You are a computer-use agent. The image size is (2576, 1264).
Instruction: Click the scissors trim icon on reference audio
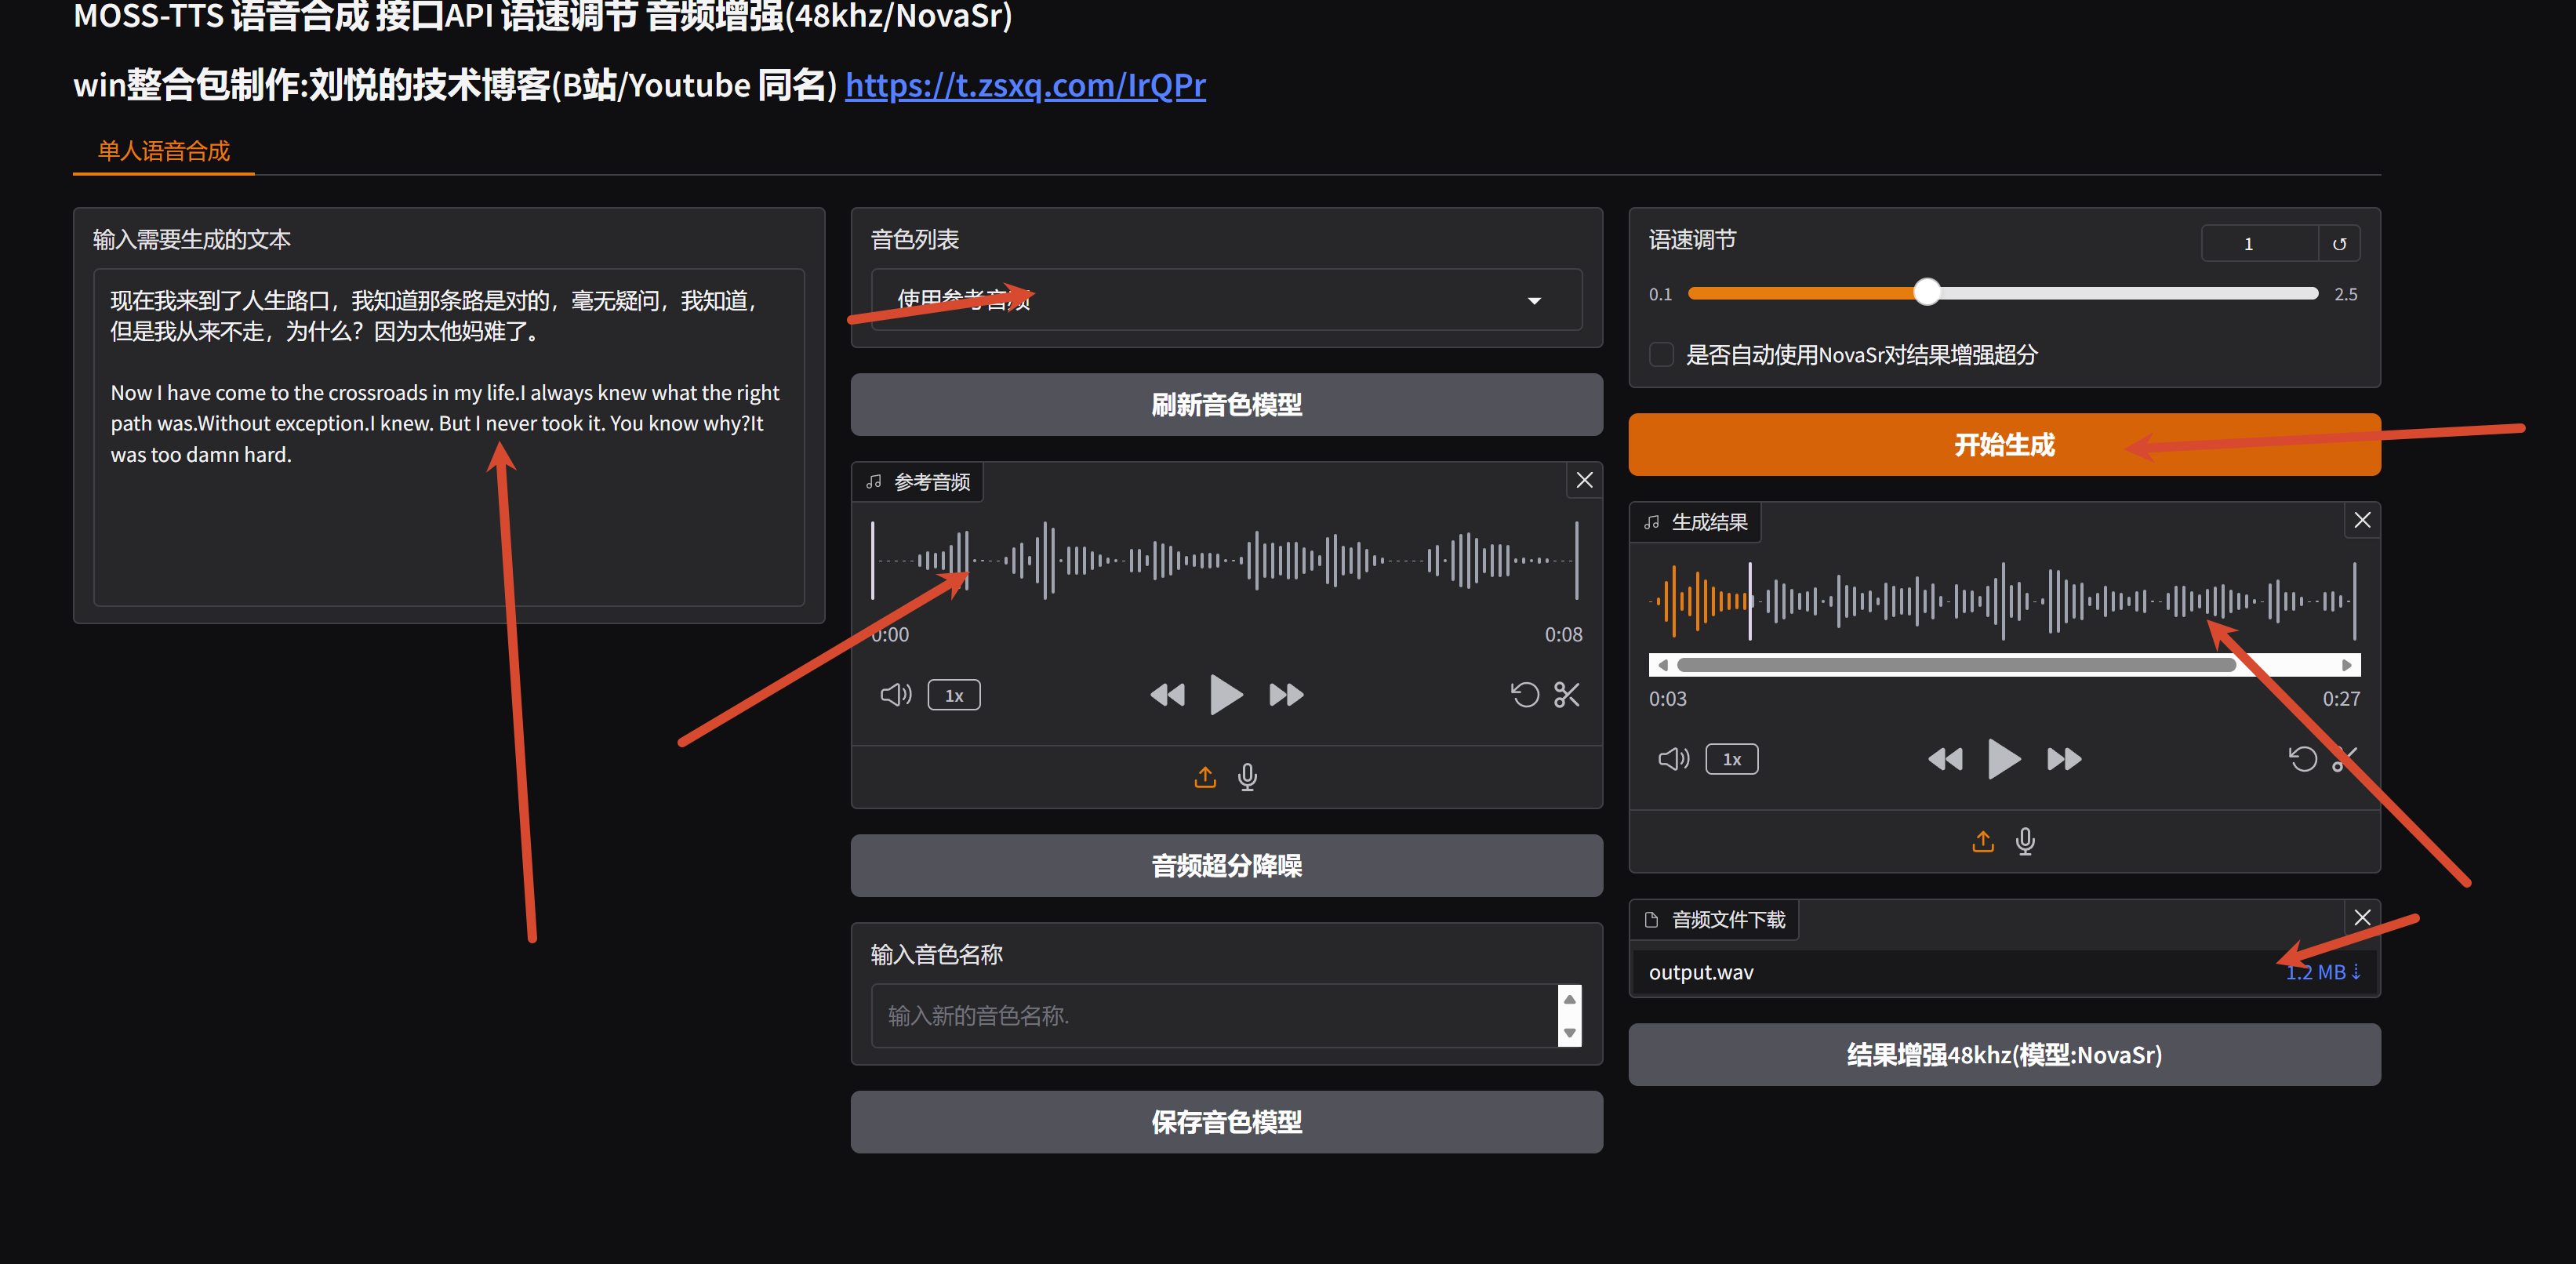click(1566, 694)
